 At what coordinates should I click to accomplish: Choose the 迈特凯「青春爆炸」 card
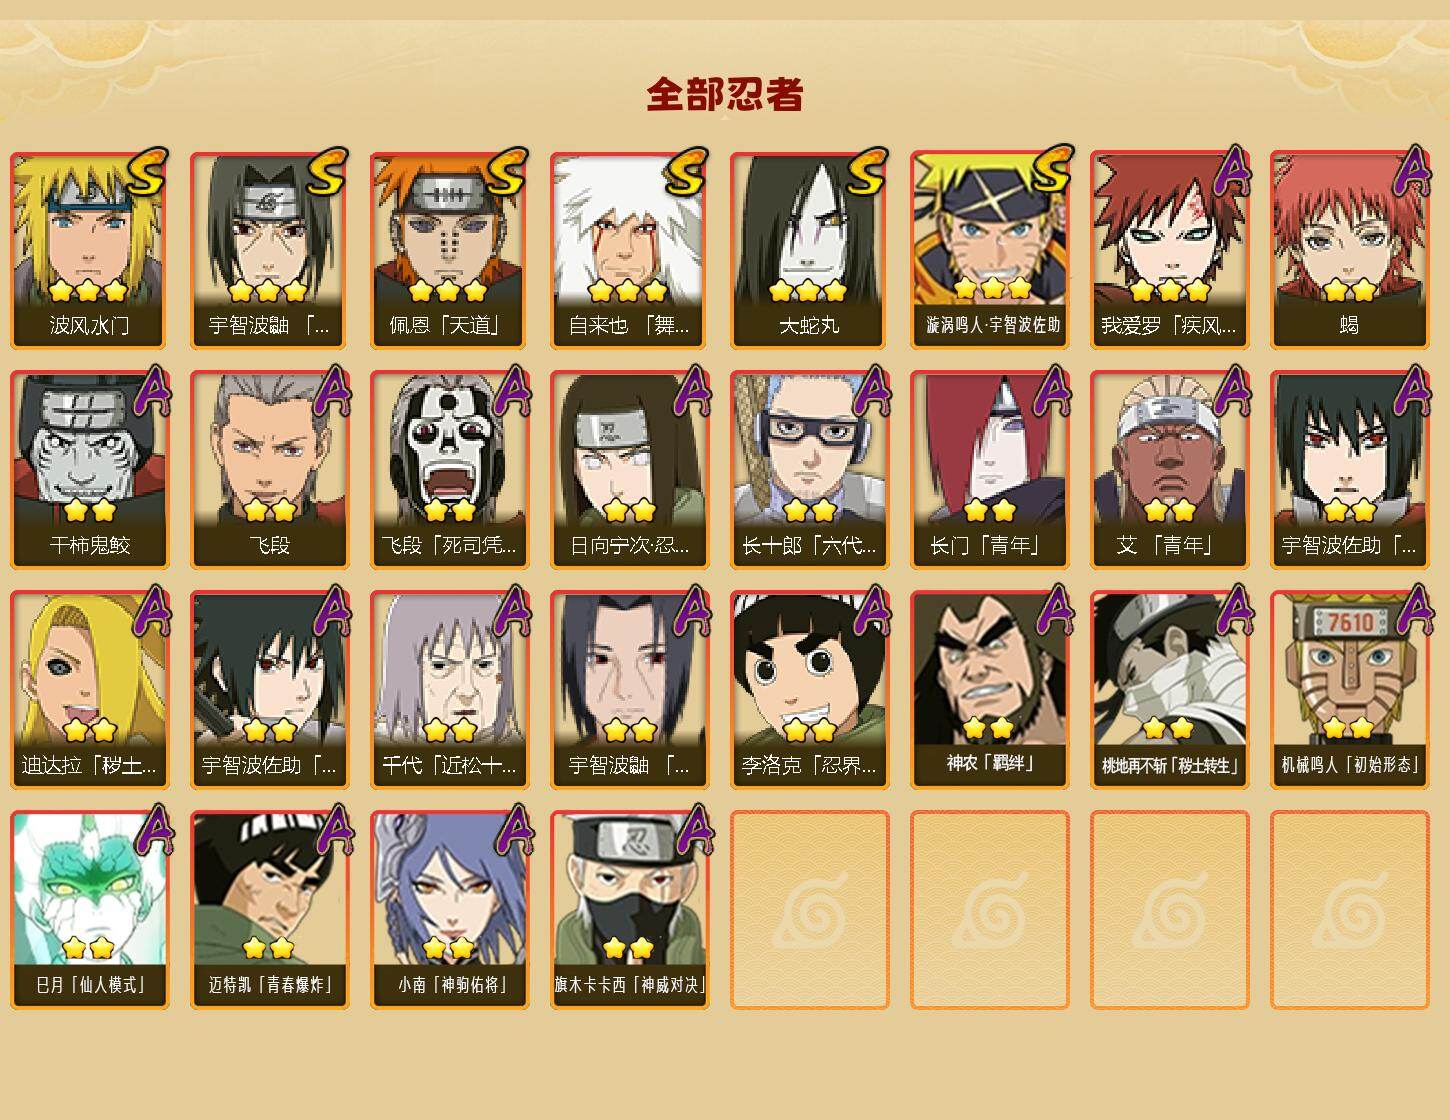270,910
